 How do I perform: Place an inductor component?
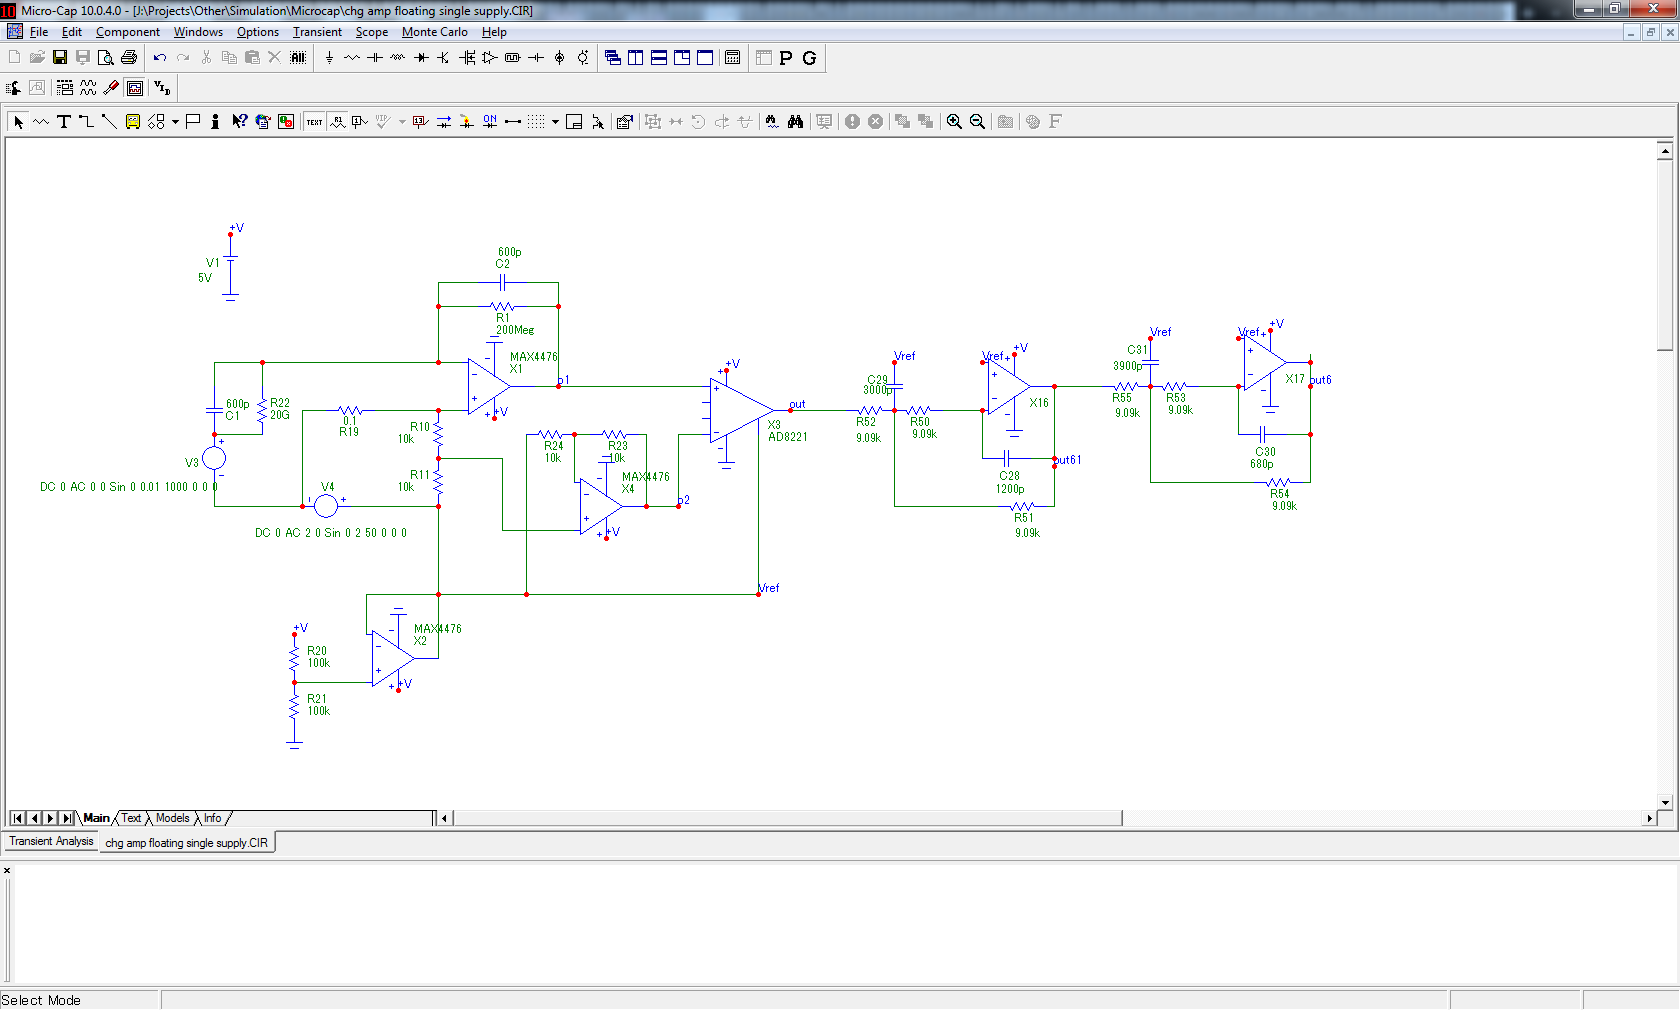(398, 58)
